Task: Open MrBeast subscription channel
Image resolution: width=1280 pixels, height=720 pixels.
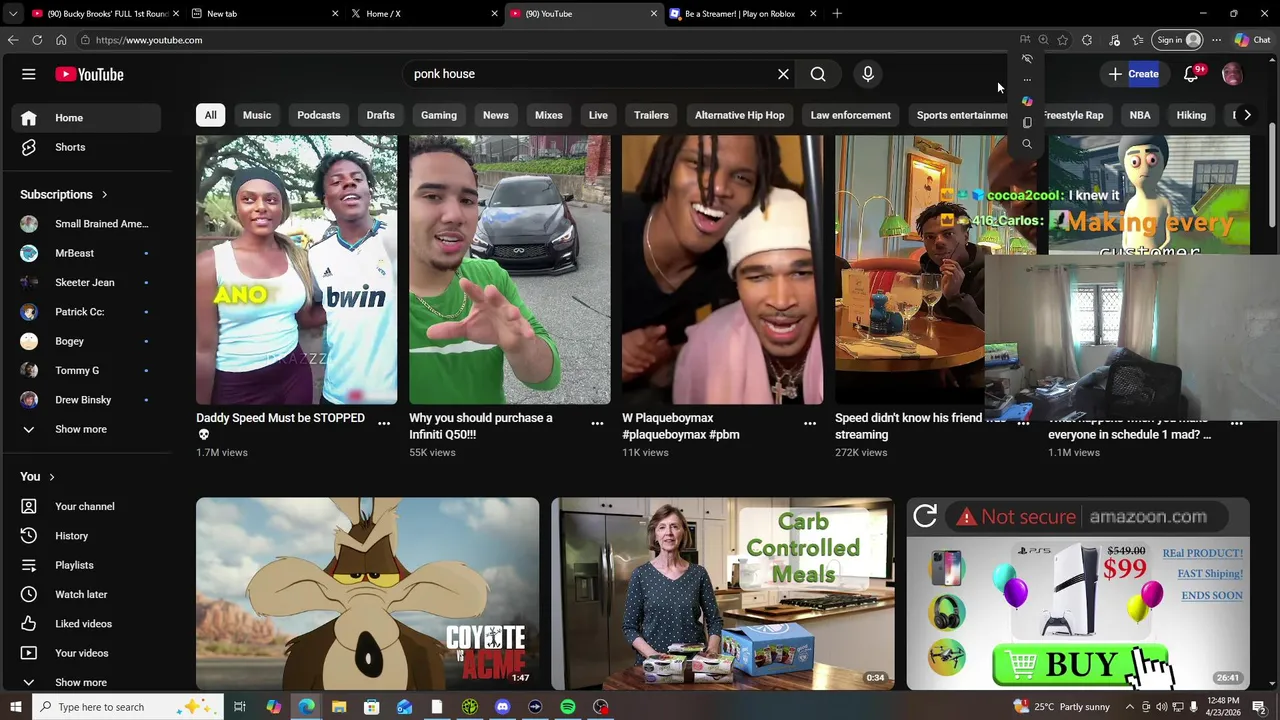Action: pos(86,253)
